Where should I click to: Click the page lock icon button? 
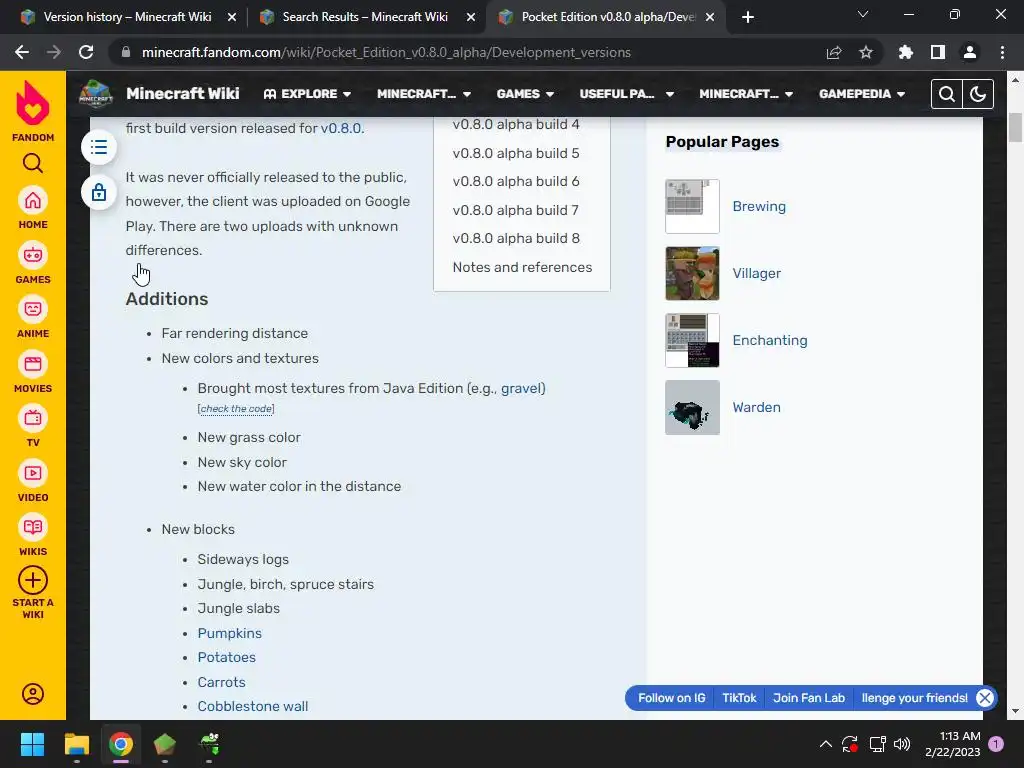tap(99, 192)
